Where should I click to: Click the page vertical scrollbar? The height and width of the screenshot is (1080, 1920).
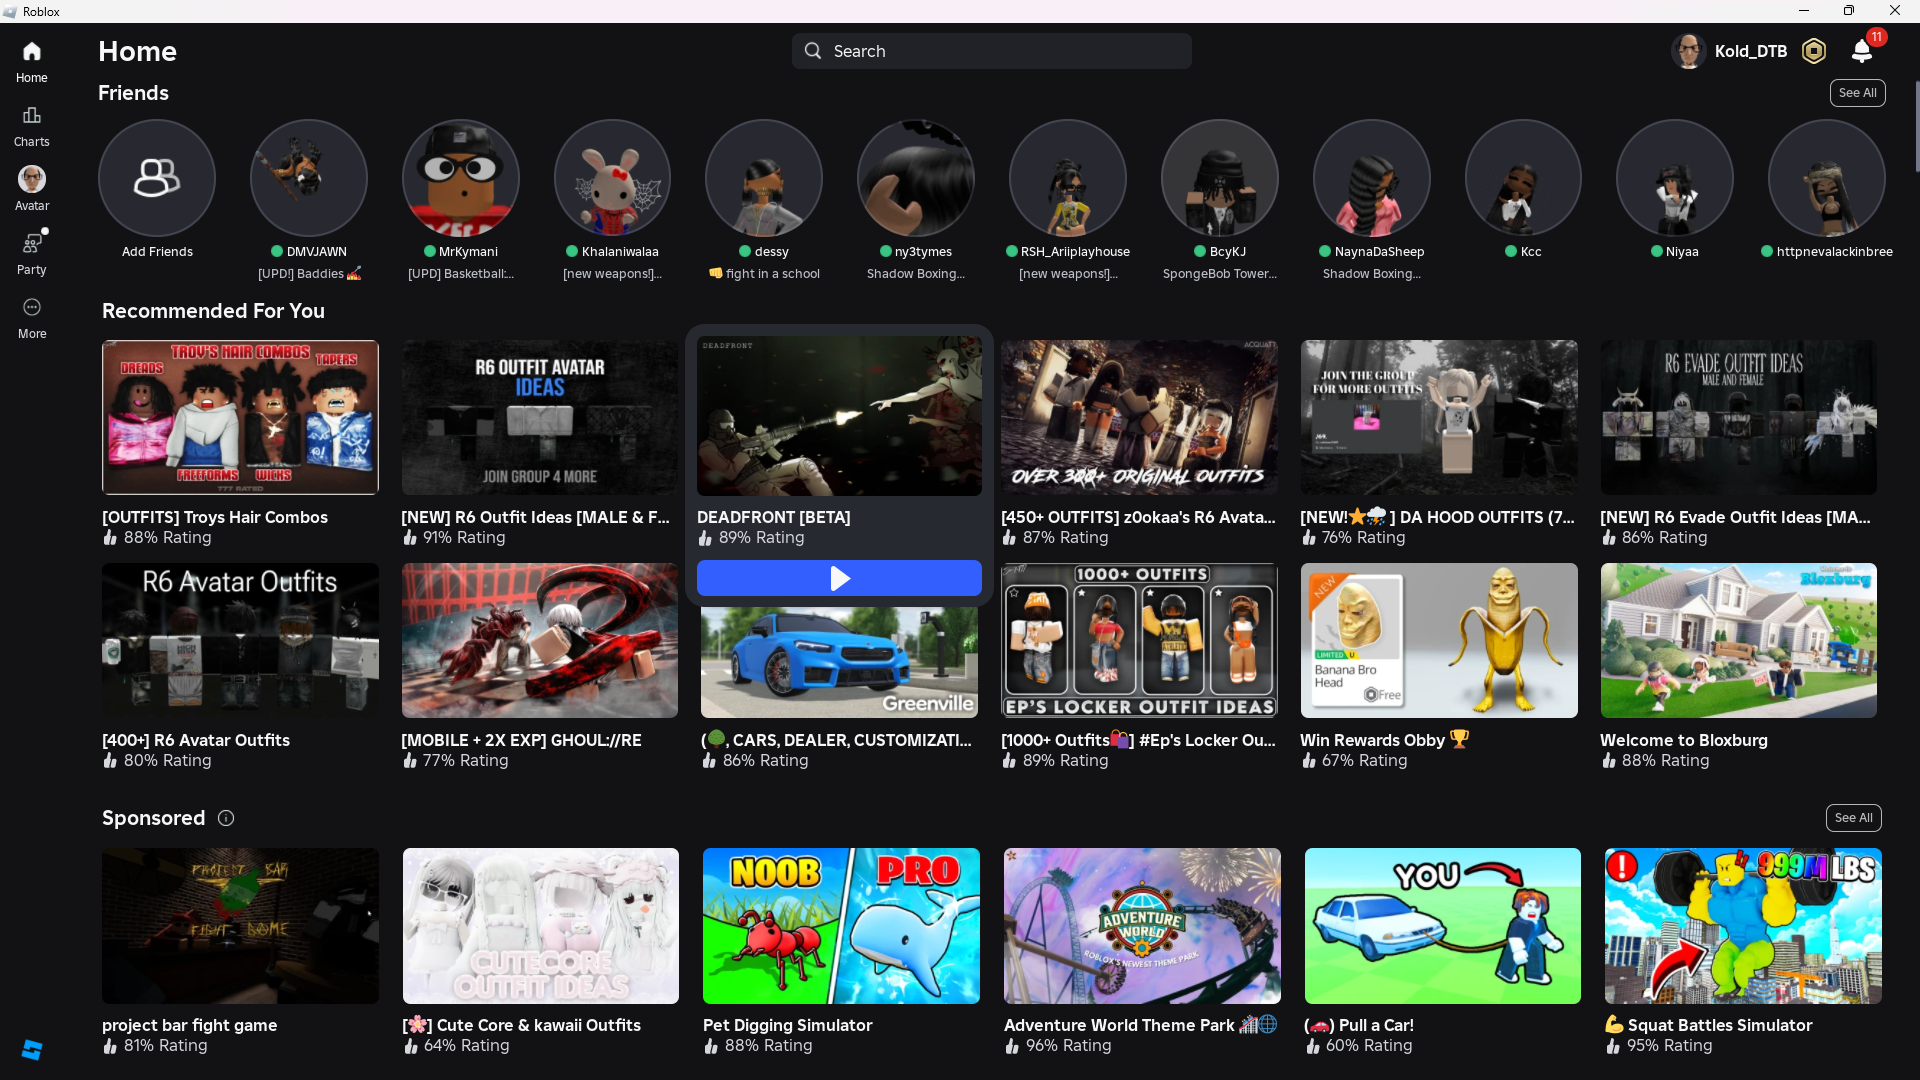tap(1916, 125)
